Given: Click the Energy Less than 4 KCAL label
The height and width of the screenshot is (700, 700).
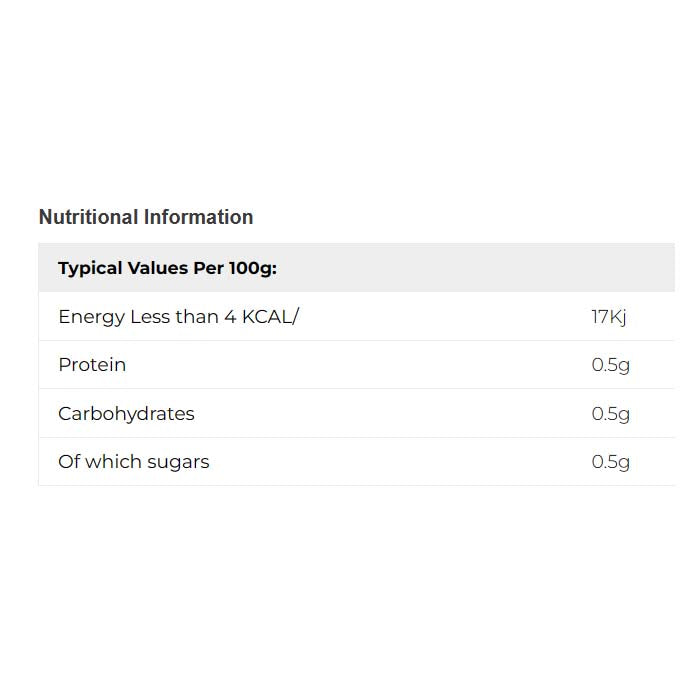Looking at the screenshot, I should coord(178,317).
